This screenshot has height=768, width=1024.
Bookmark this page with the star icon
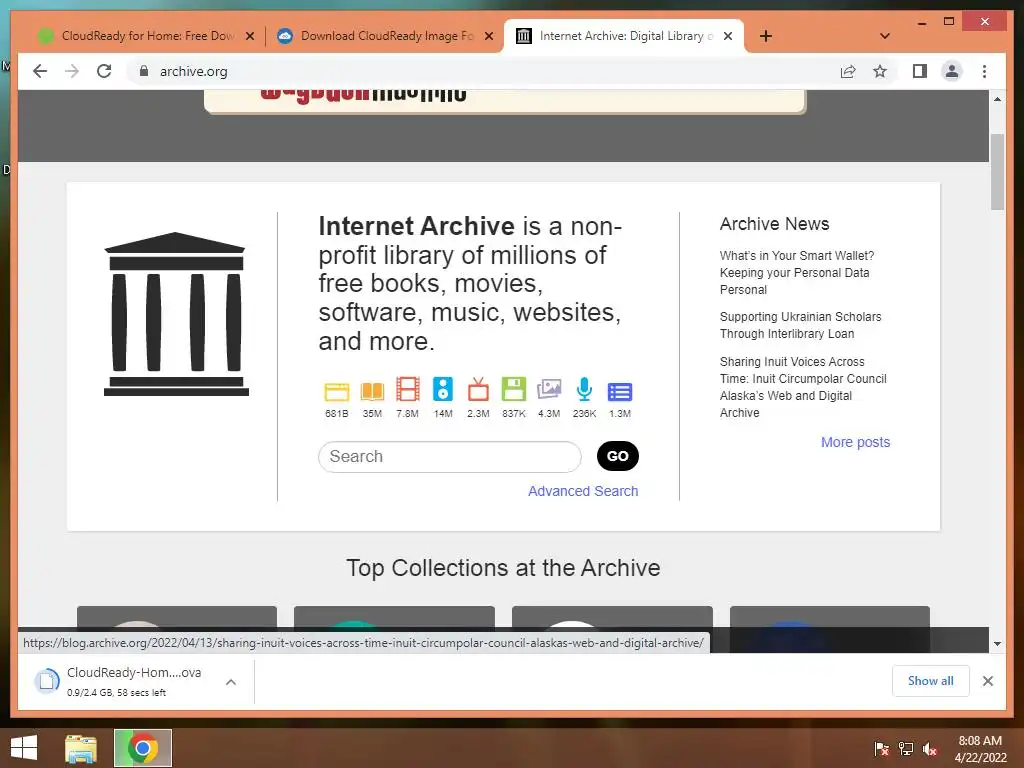[880, 71]
